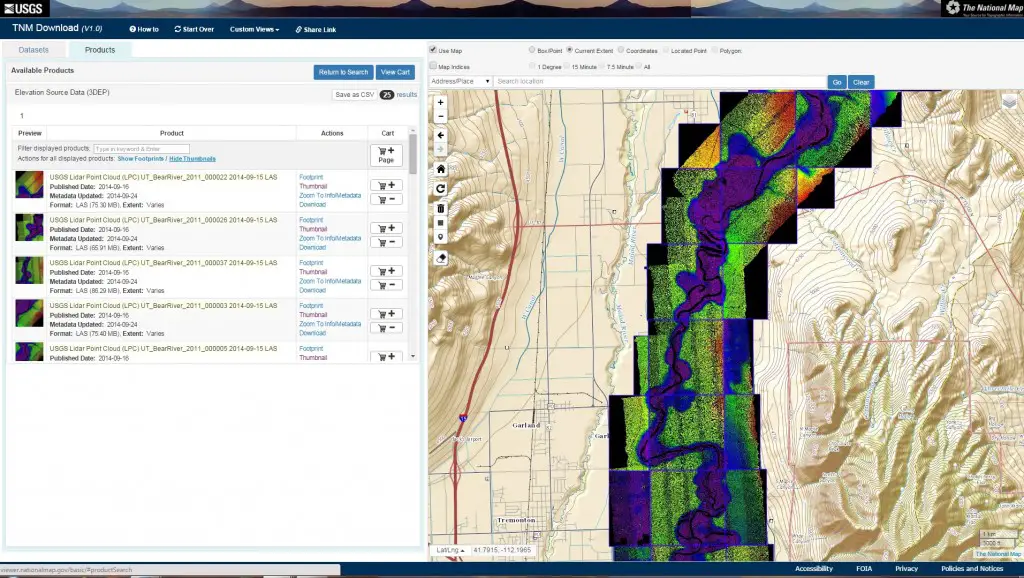Open the How to help menu

pos(144,29)
